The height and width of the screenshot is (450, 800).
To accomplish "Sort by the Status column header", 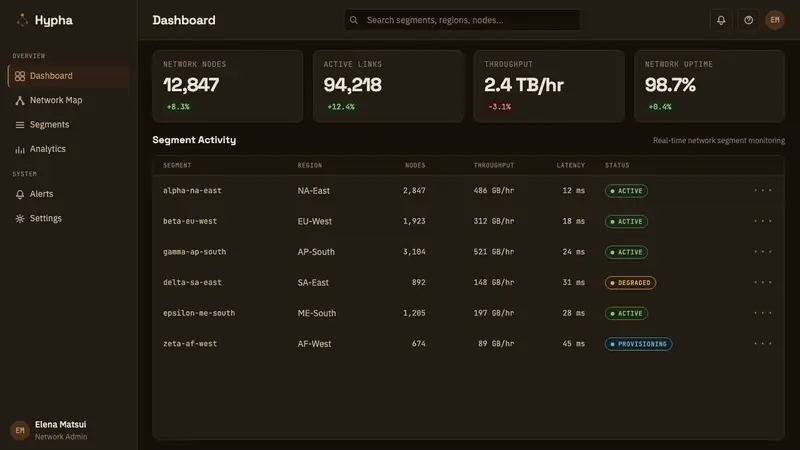I will (617, 165).
